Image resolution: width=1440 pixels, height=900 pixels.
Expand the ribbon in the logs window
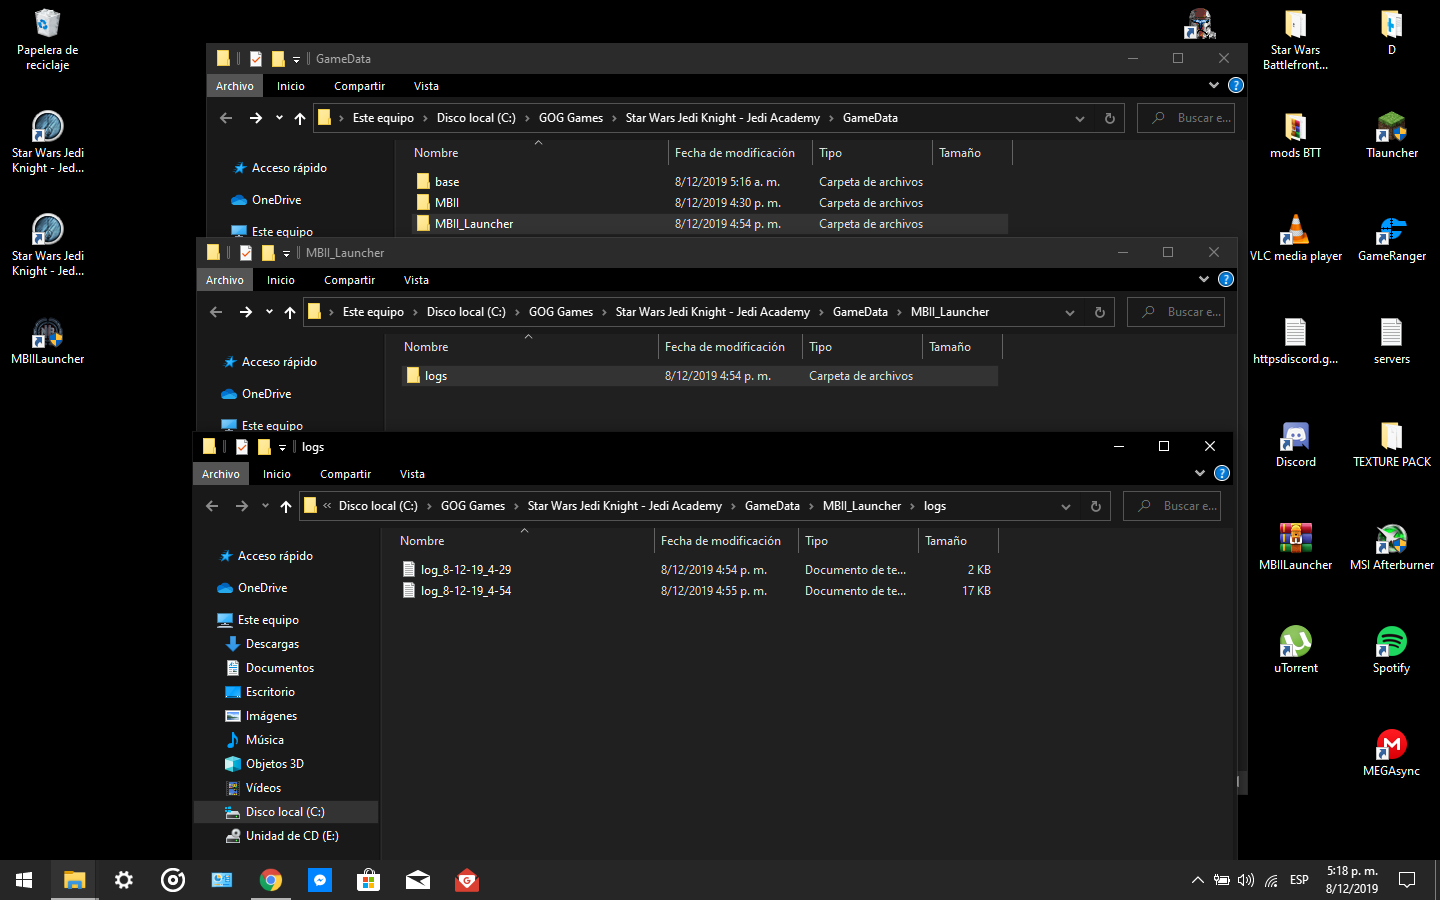coord(1200,473)
